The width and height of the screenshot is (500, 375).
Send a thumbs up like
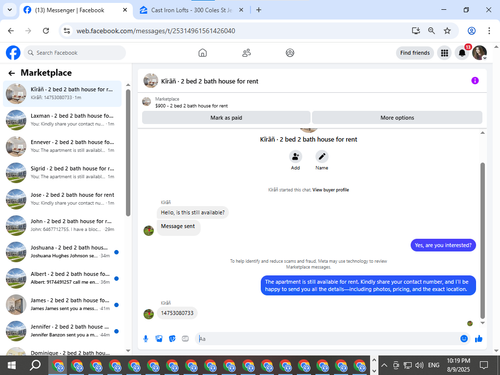tap(479, 339)
